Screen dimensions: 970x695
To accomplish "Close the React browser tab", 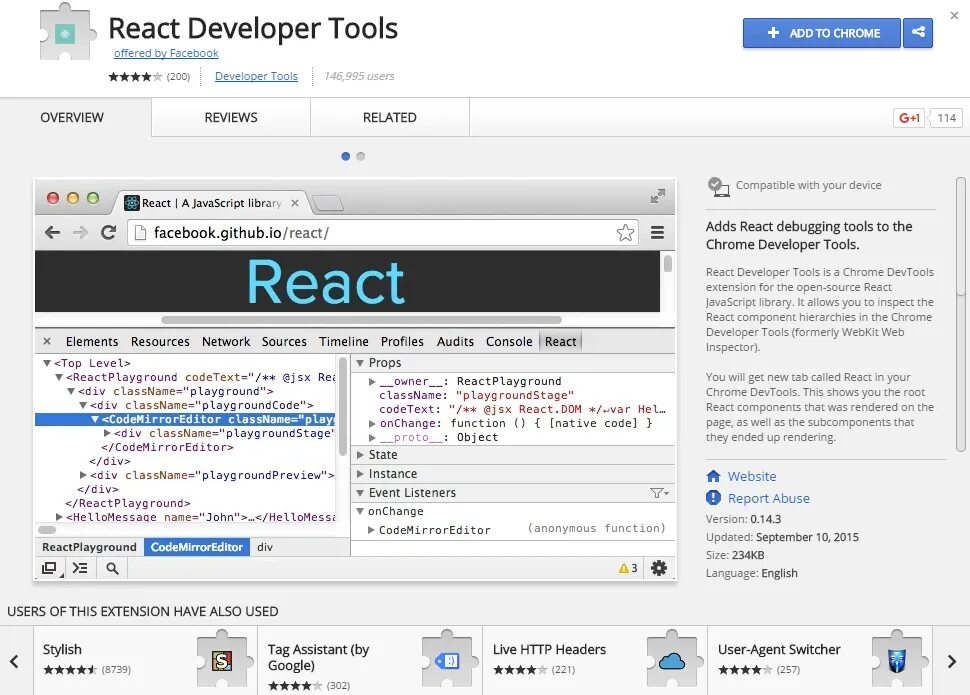I will [295, 203].
